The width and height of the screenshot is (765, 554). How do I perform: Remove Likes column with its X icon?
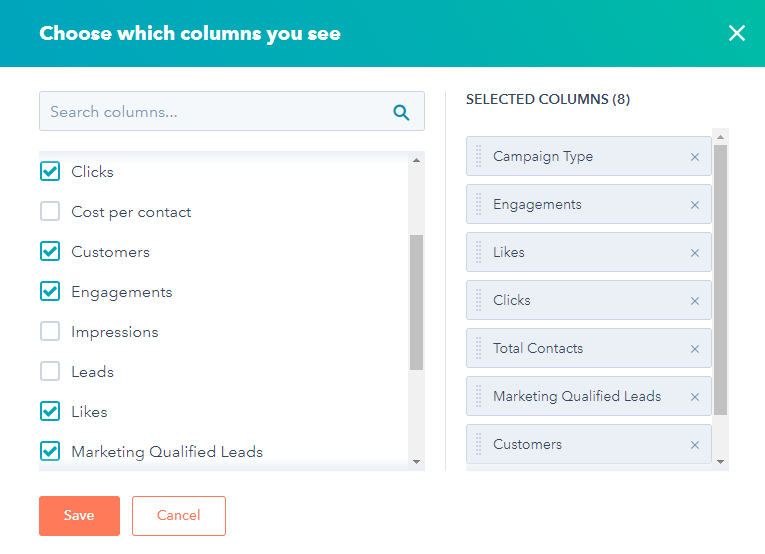pyautogui.click(x=695, y=253)
